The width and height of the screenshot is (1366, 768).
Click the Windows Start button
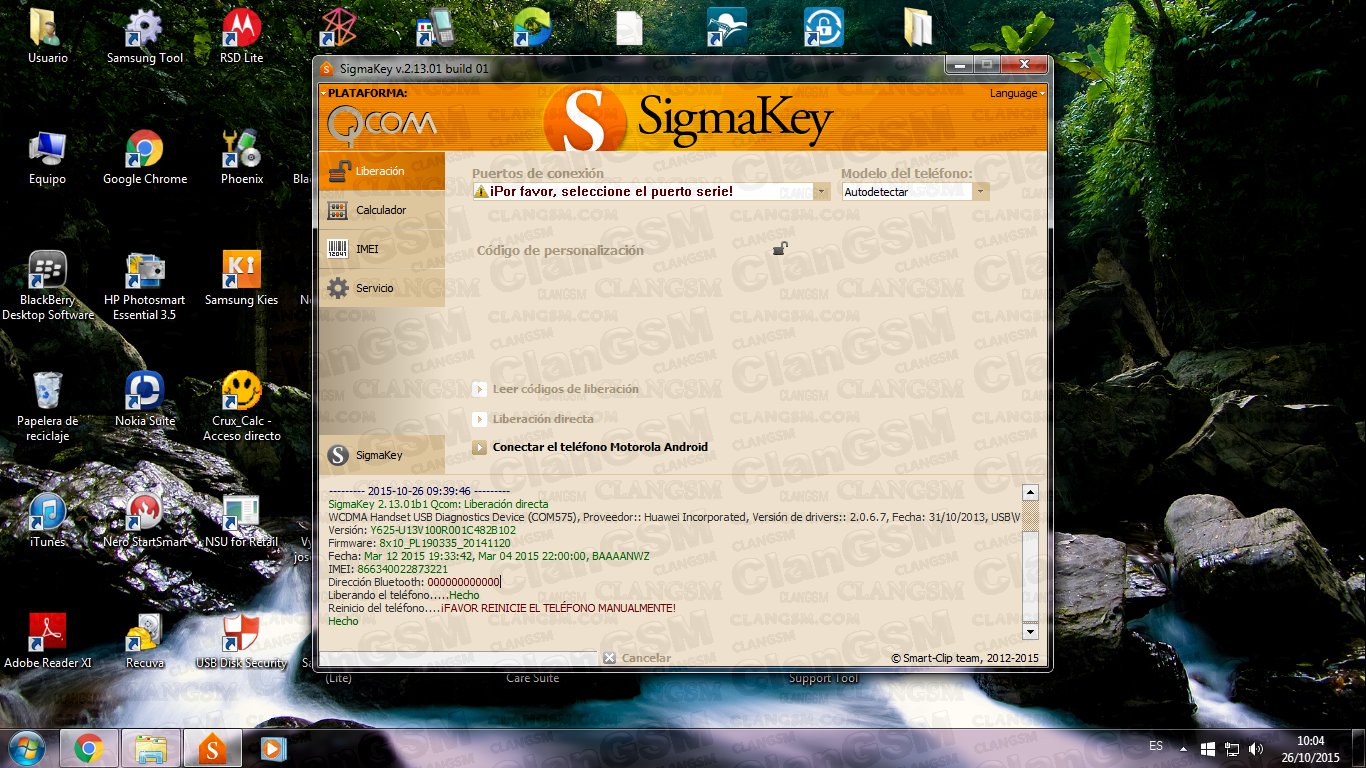pos(27,748)
